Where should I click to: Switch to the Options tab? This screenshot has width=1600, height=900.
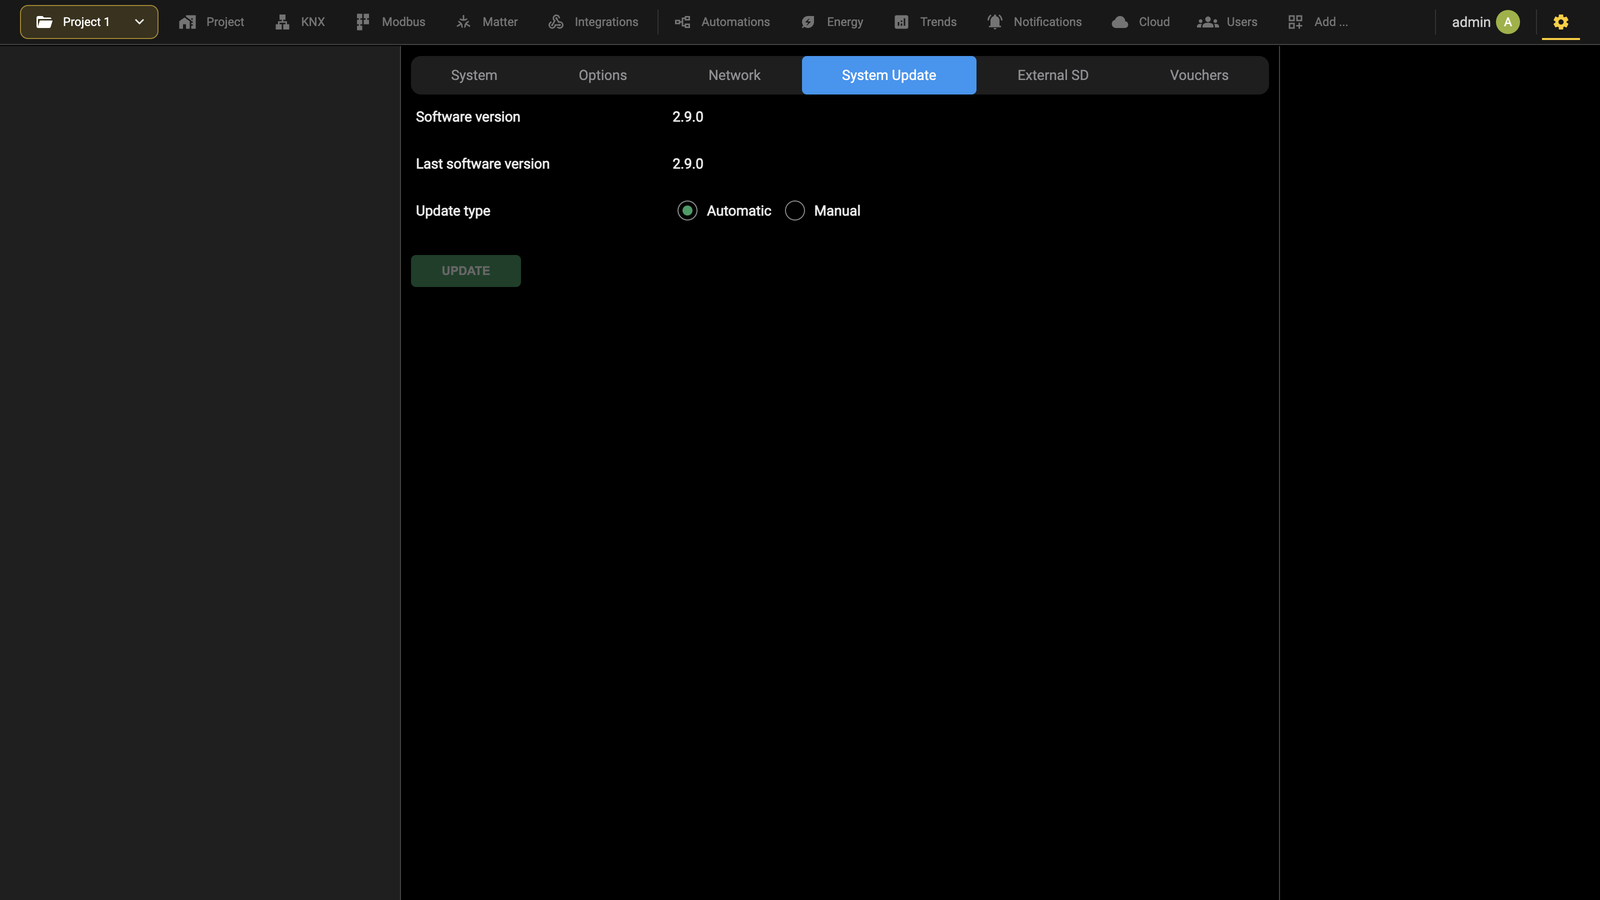pos(603,75)
